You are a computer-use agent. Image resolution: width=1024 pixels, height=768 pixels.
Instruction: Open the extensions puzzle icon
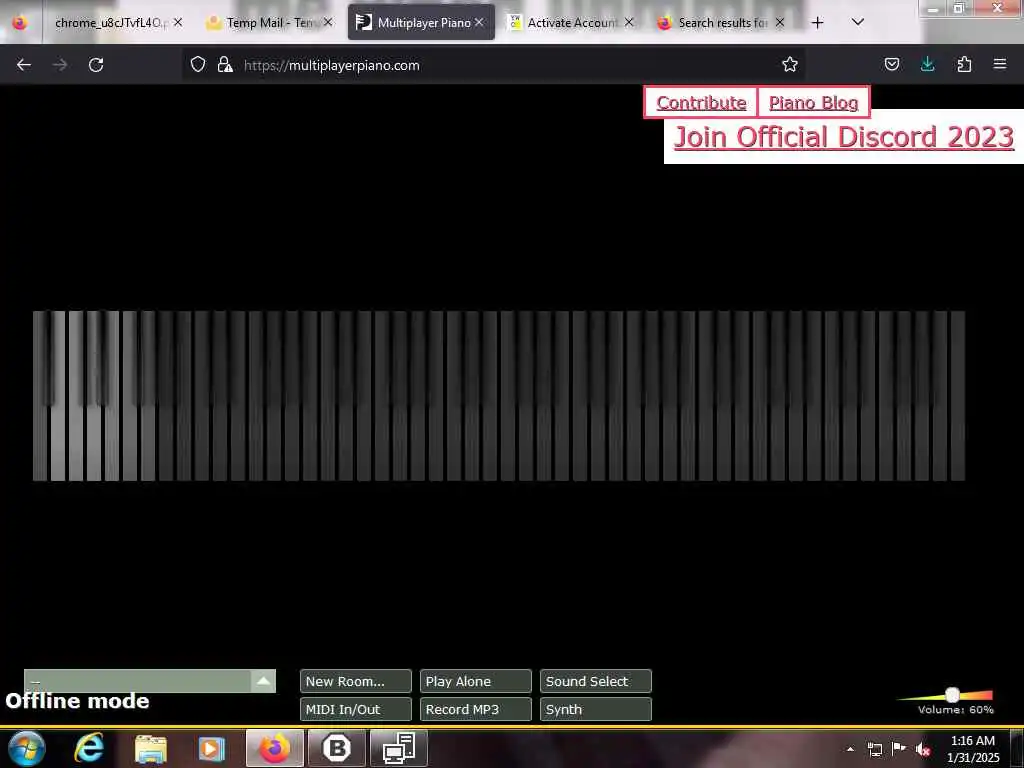click(x=964, y=64)
